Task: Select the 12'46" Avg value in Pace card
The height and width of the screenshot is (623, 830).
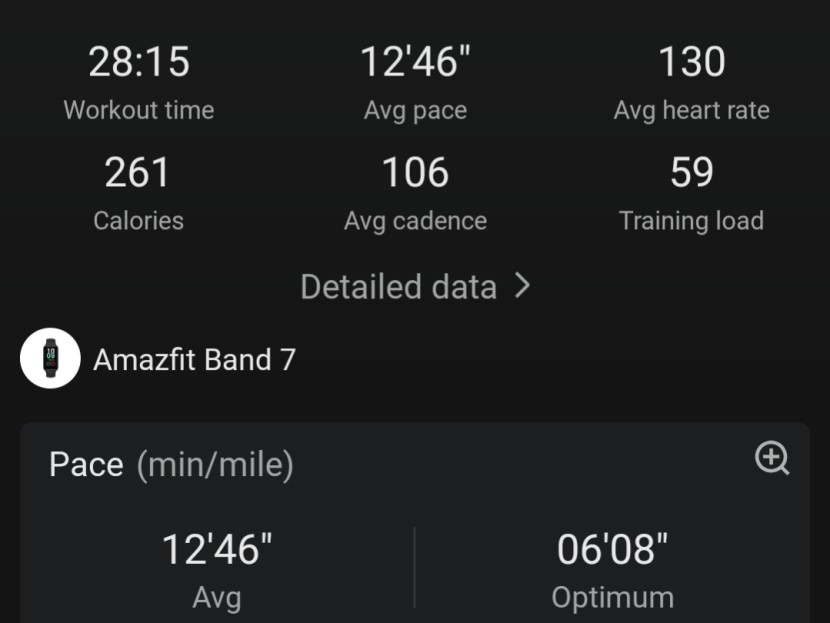Action: point(217,549)
